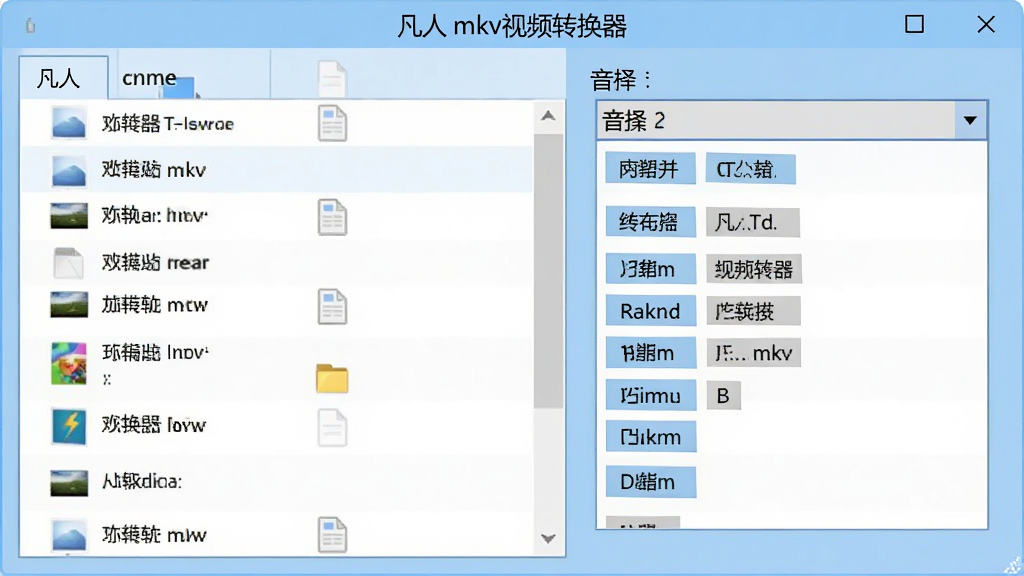
Task: Click the last full blue button starting with D
Action: coord(650,482)
